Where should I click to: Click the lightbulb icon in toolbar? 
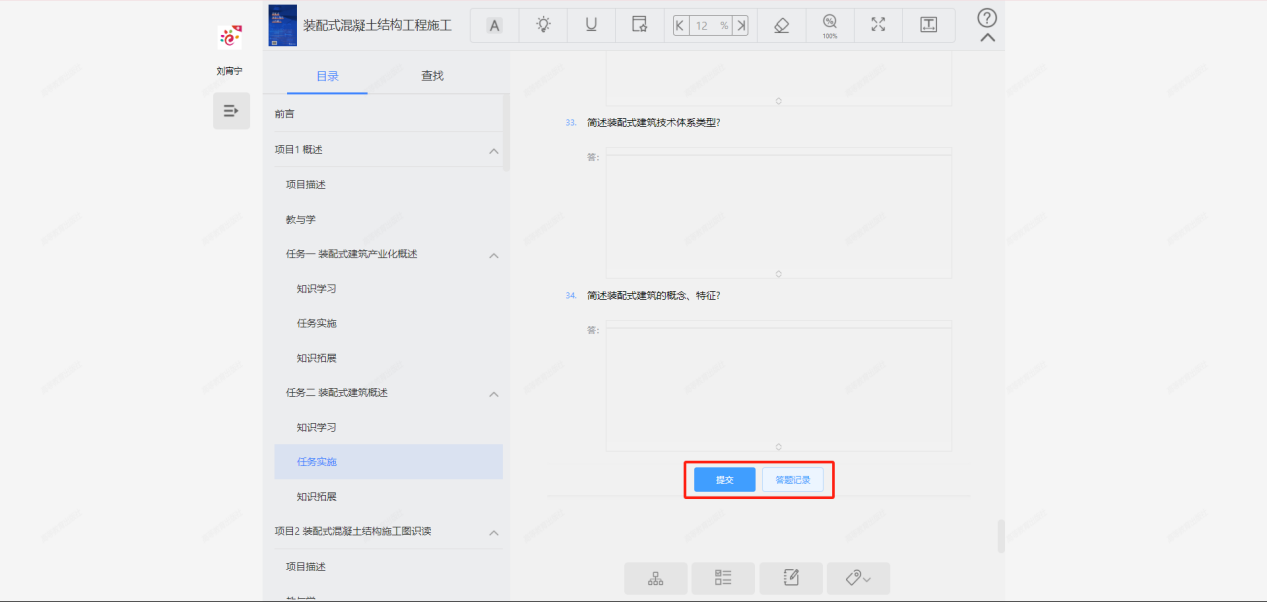(x=543, y=26)
